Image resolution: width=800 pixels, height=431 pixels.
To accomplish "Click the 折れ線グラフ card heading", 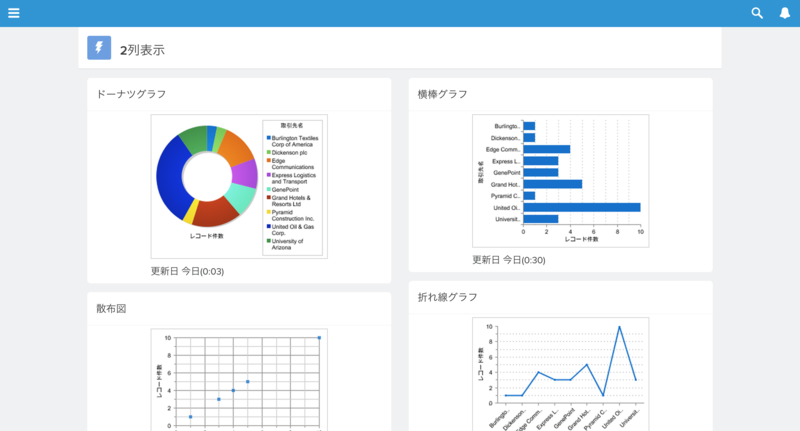I will tap(447, 297).
